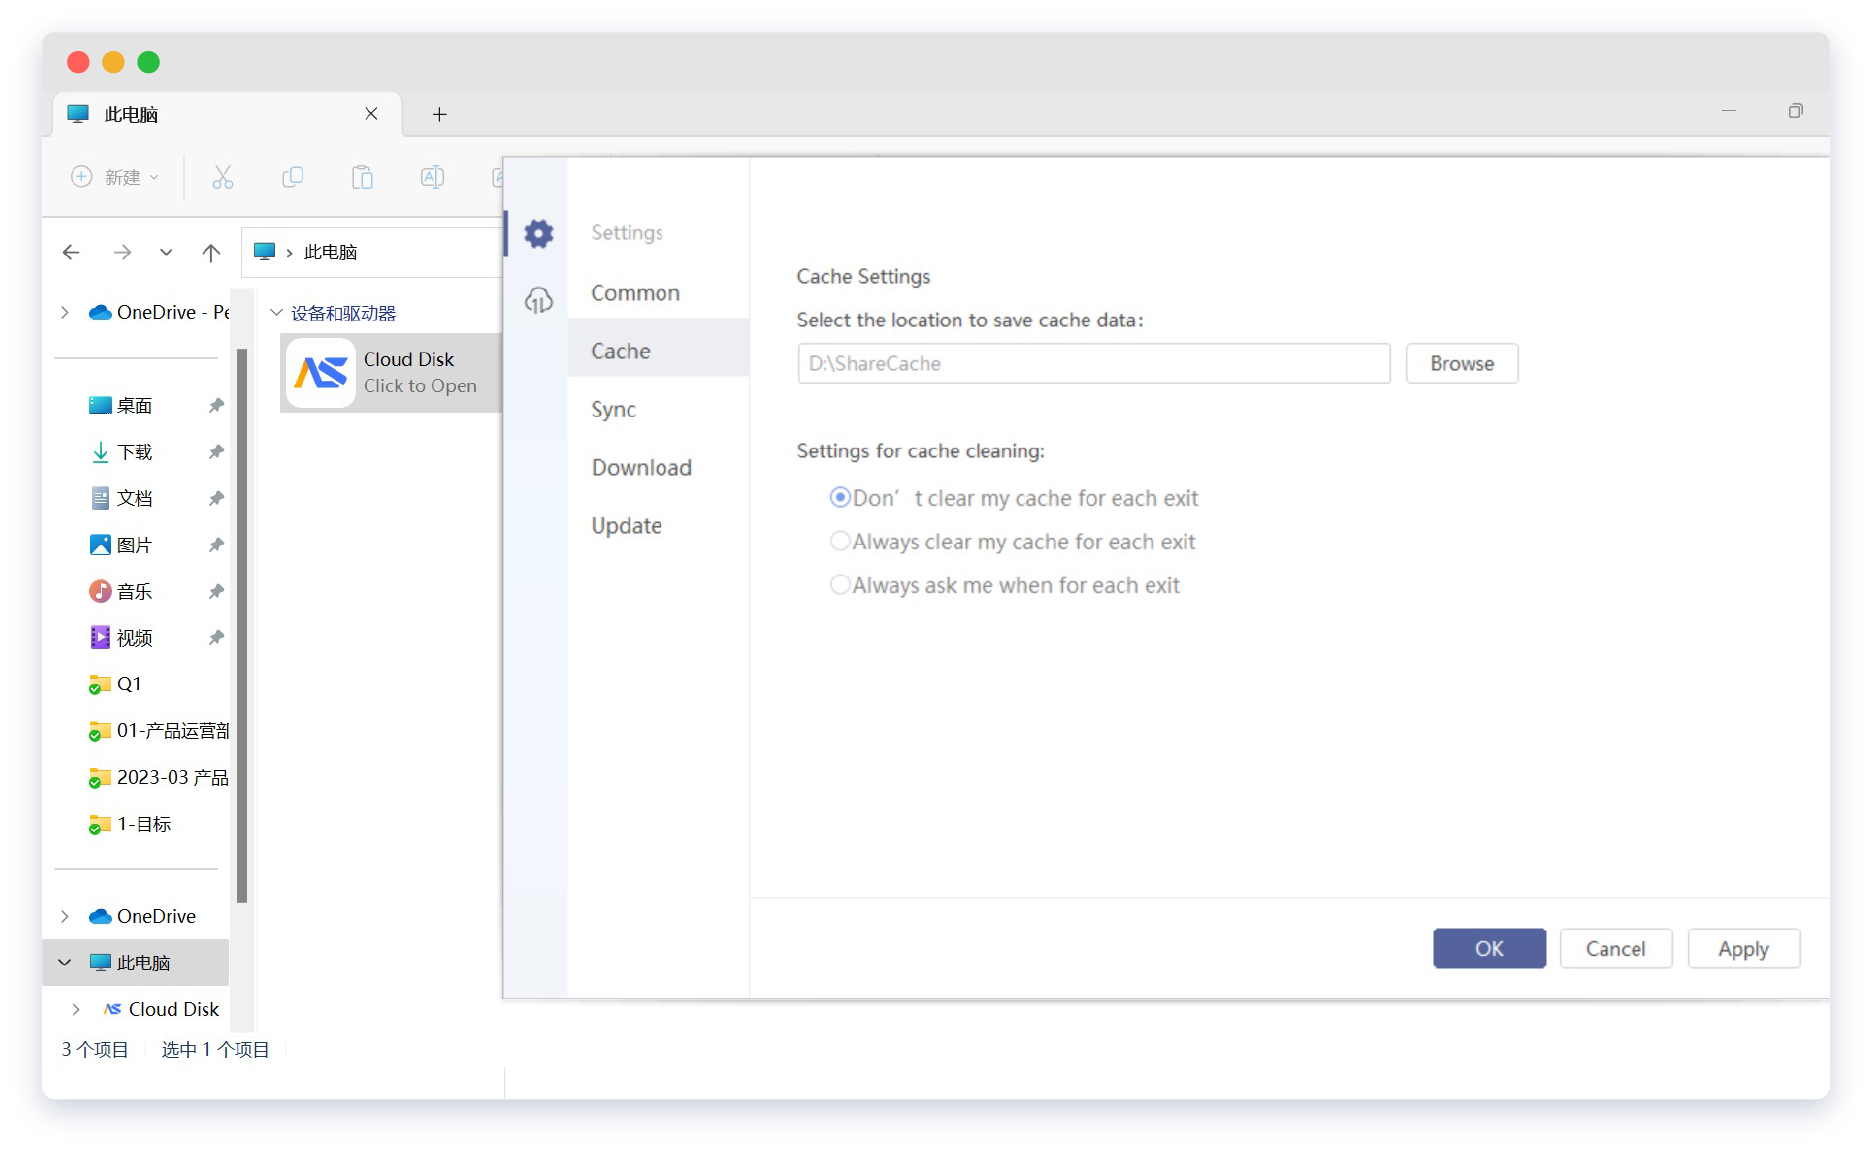Viewport: 1873px width, 1151px height.
Task: Click the Rename icon in explorer toolbar
Action: 432,176
